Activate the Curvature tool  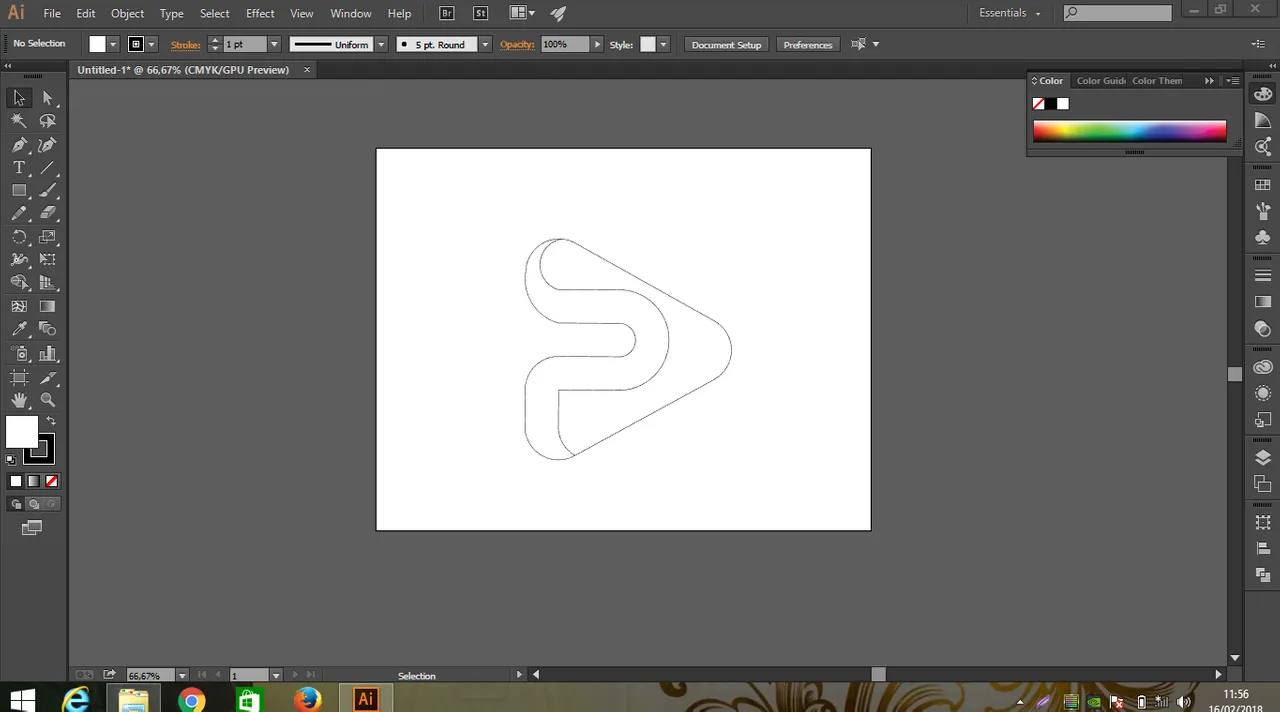point(47,145)
